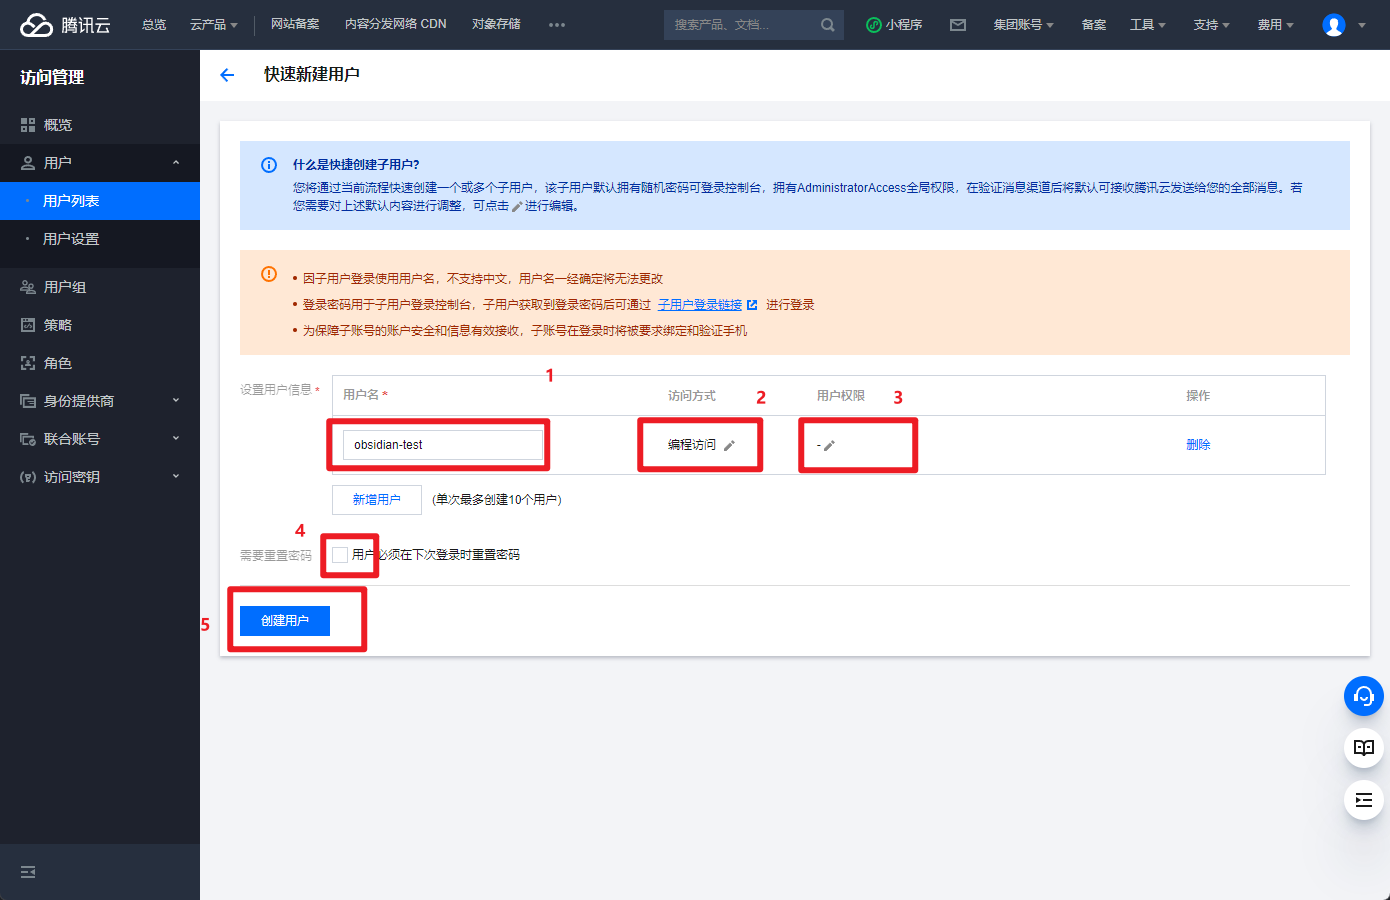Click the 策略 policy icon
1390x900 pixels.
click(x=28, y=325)
